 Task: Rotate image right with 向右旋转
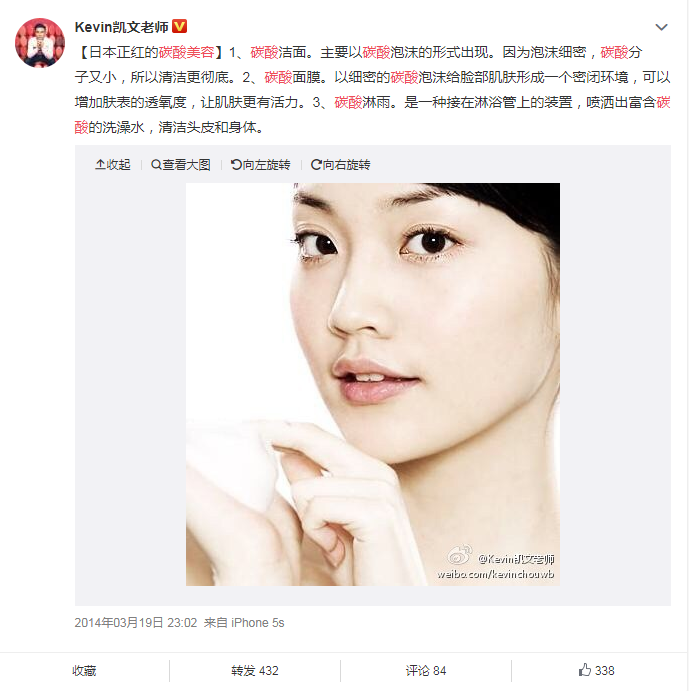click(341, 165)
